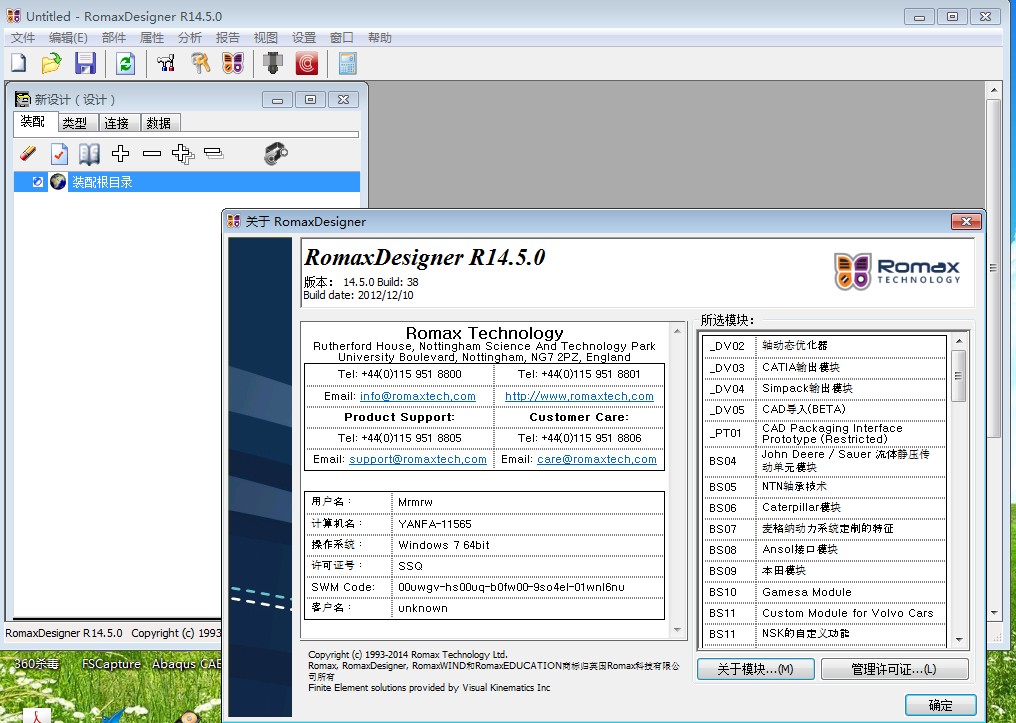
Task: Open the 分析 menu
Action: click(190, 38)
